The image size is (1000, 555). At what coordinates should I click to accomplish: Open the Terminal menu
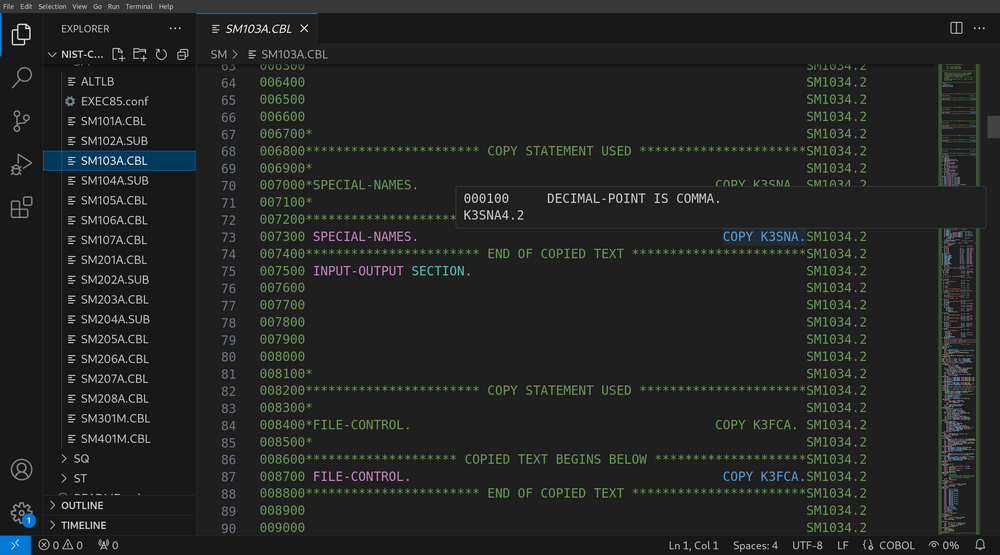click(139, 6)
